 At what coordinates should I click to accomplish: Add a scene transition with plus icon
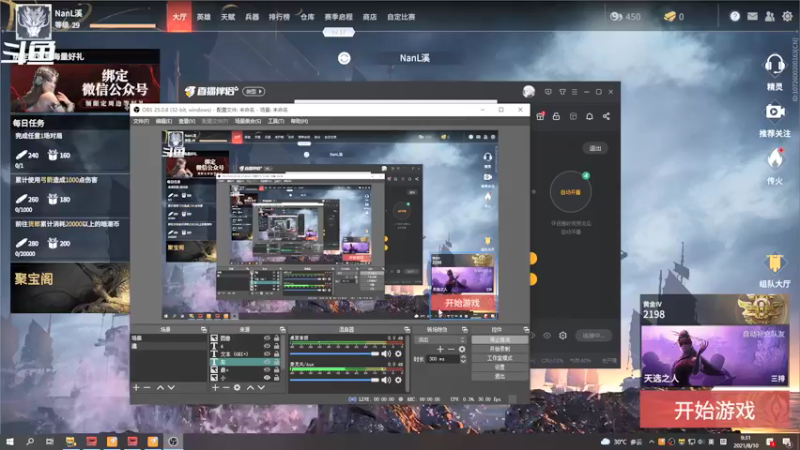pyautogui.click(x=440, y=349)
